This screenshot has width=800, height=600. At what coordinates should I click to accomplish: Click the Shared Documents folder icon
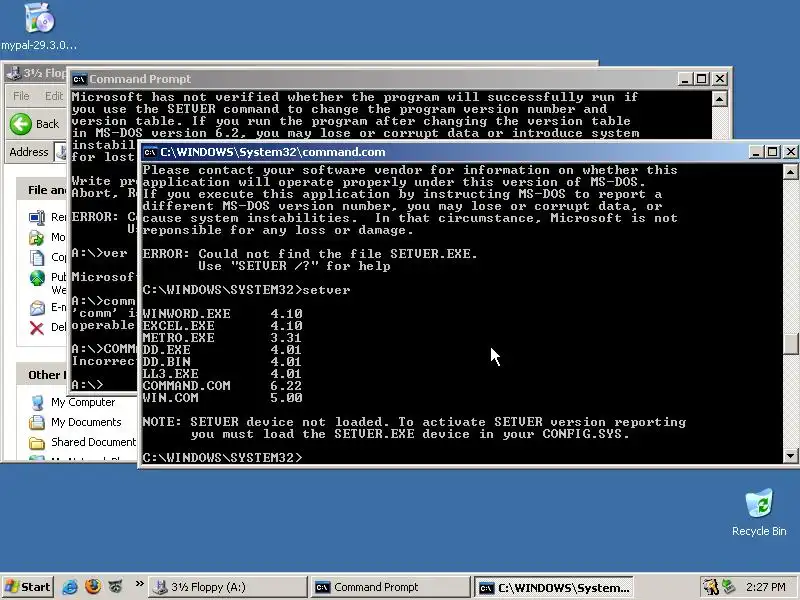(x=37, y=442)
